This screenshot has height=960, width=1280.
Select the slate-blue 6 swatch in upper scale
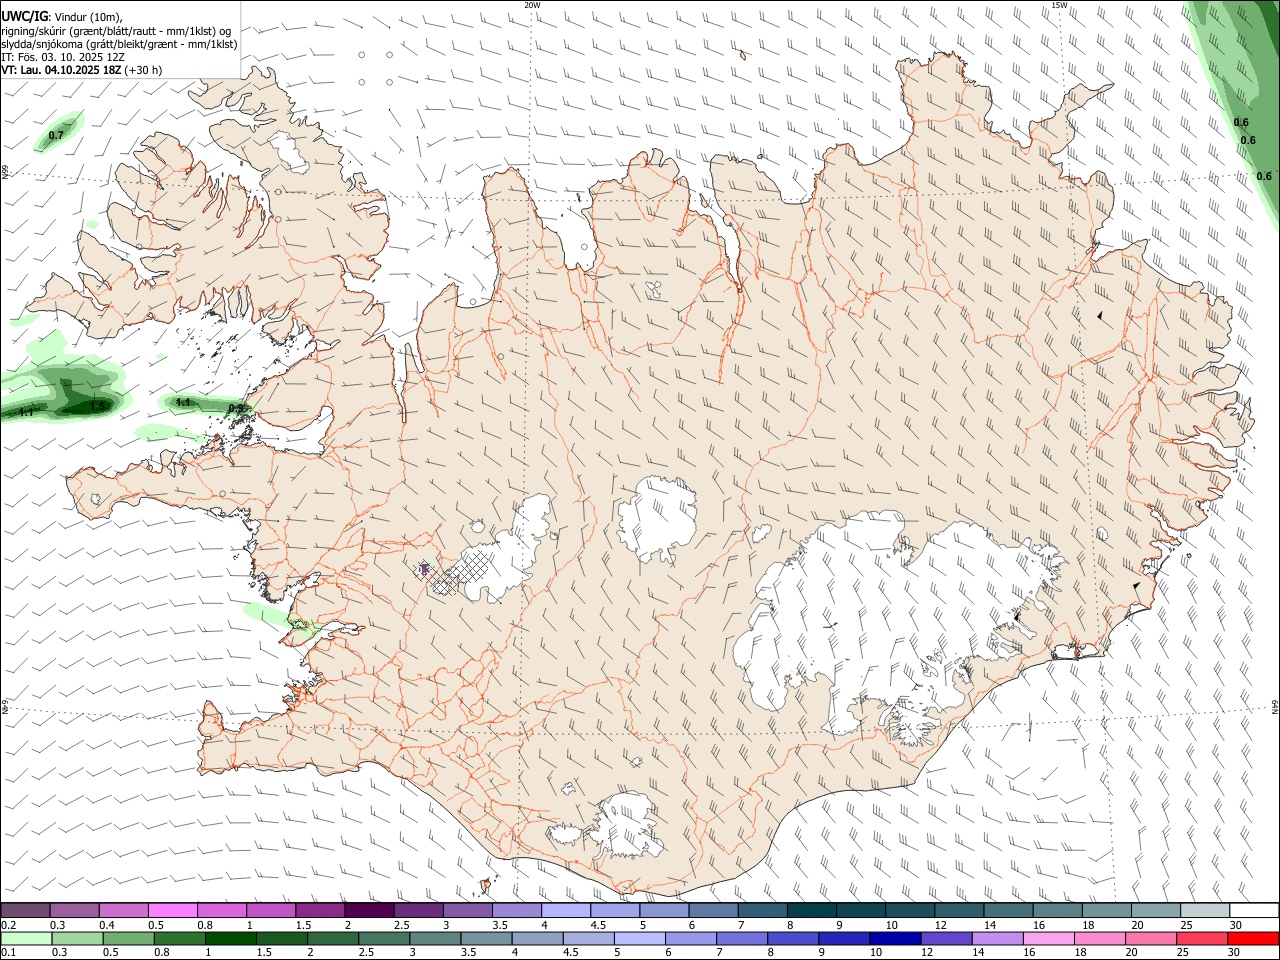pos(712,911)
